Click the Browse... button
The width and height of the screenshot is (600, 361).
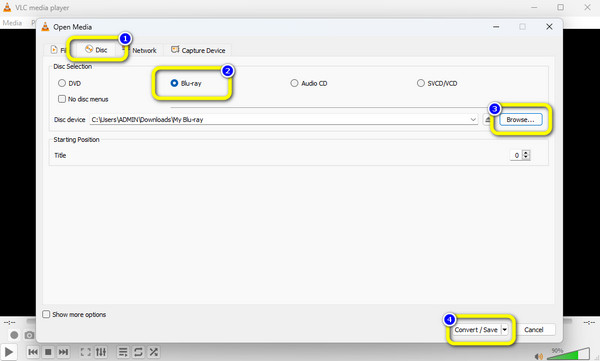tap(520, 119)
